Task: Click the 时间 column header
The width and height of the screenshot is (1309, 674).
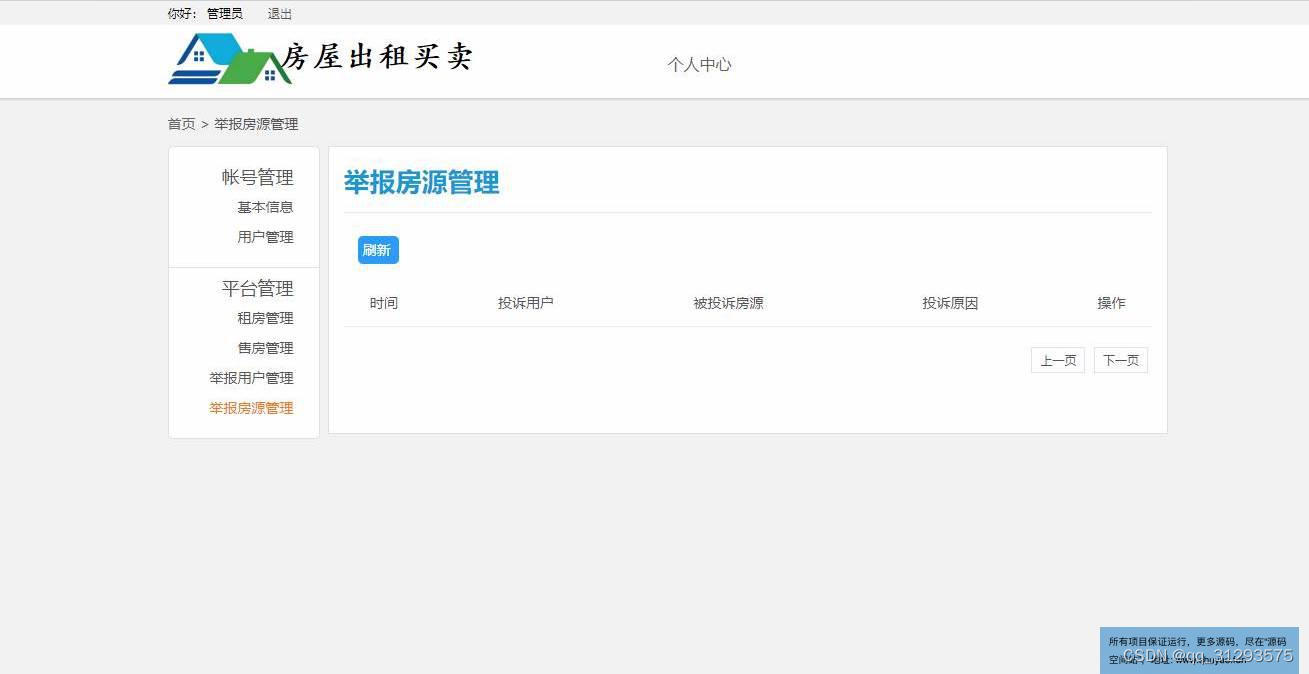Action: pos(383,303)
